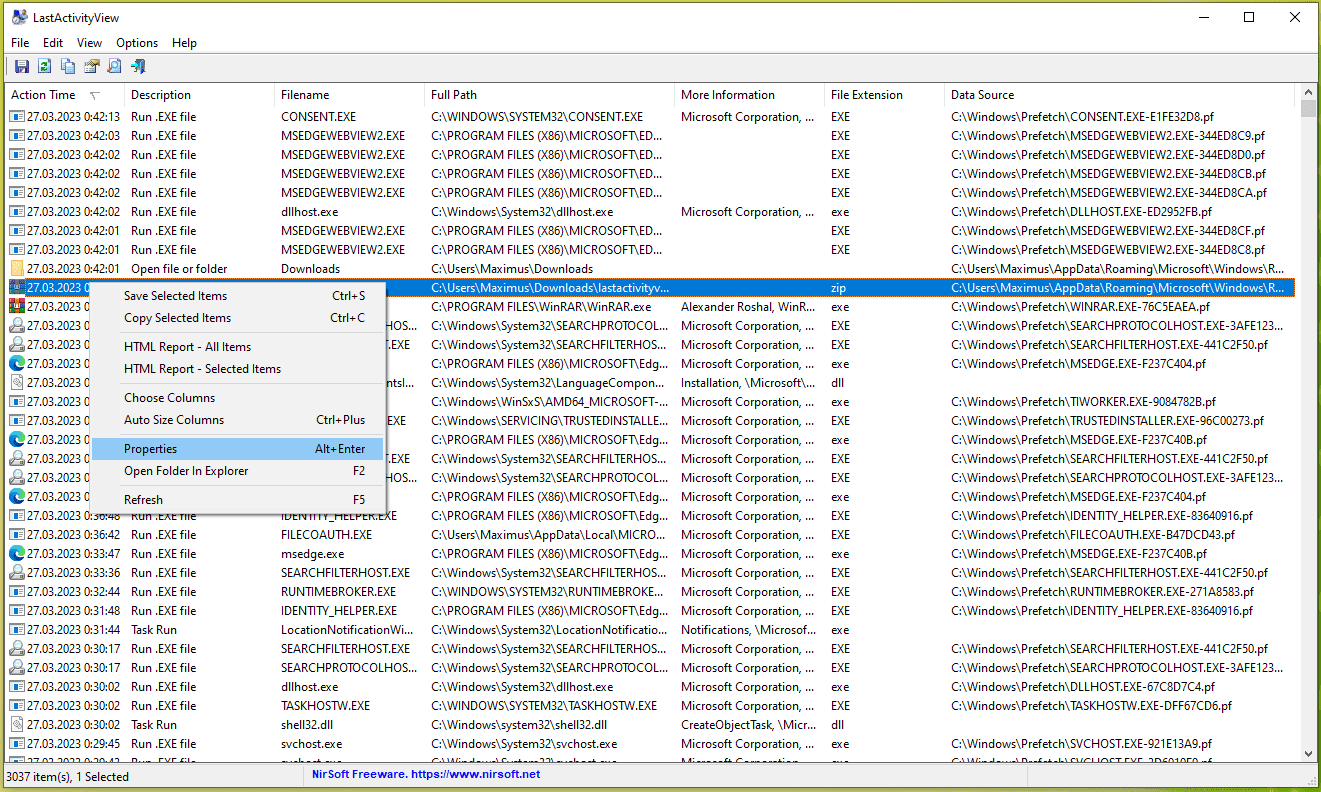Click the TRUSTEDINSTALLER.EXE-96C00273.pf data source cell
This screenshot has height=792, width=1321.
point(1105,421)
